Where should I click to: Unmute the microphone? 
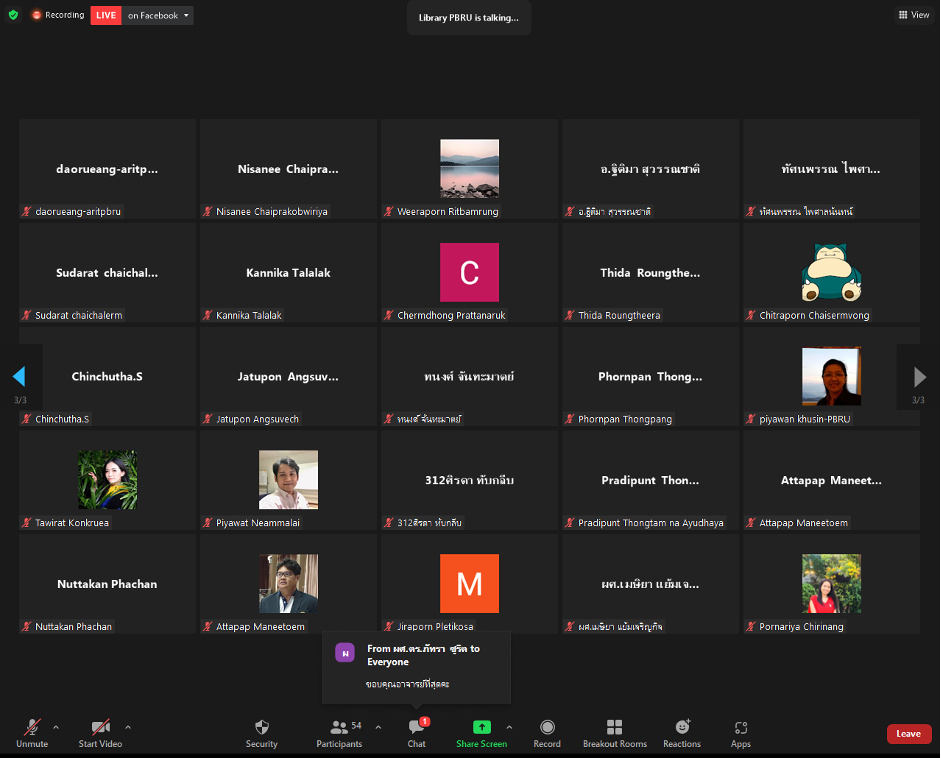pyautogui.click(x=32, y=732)
